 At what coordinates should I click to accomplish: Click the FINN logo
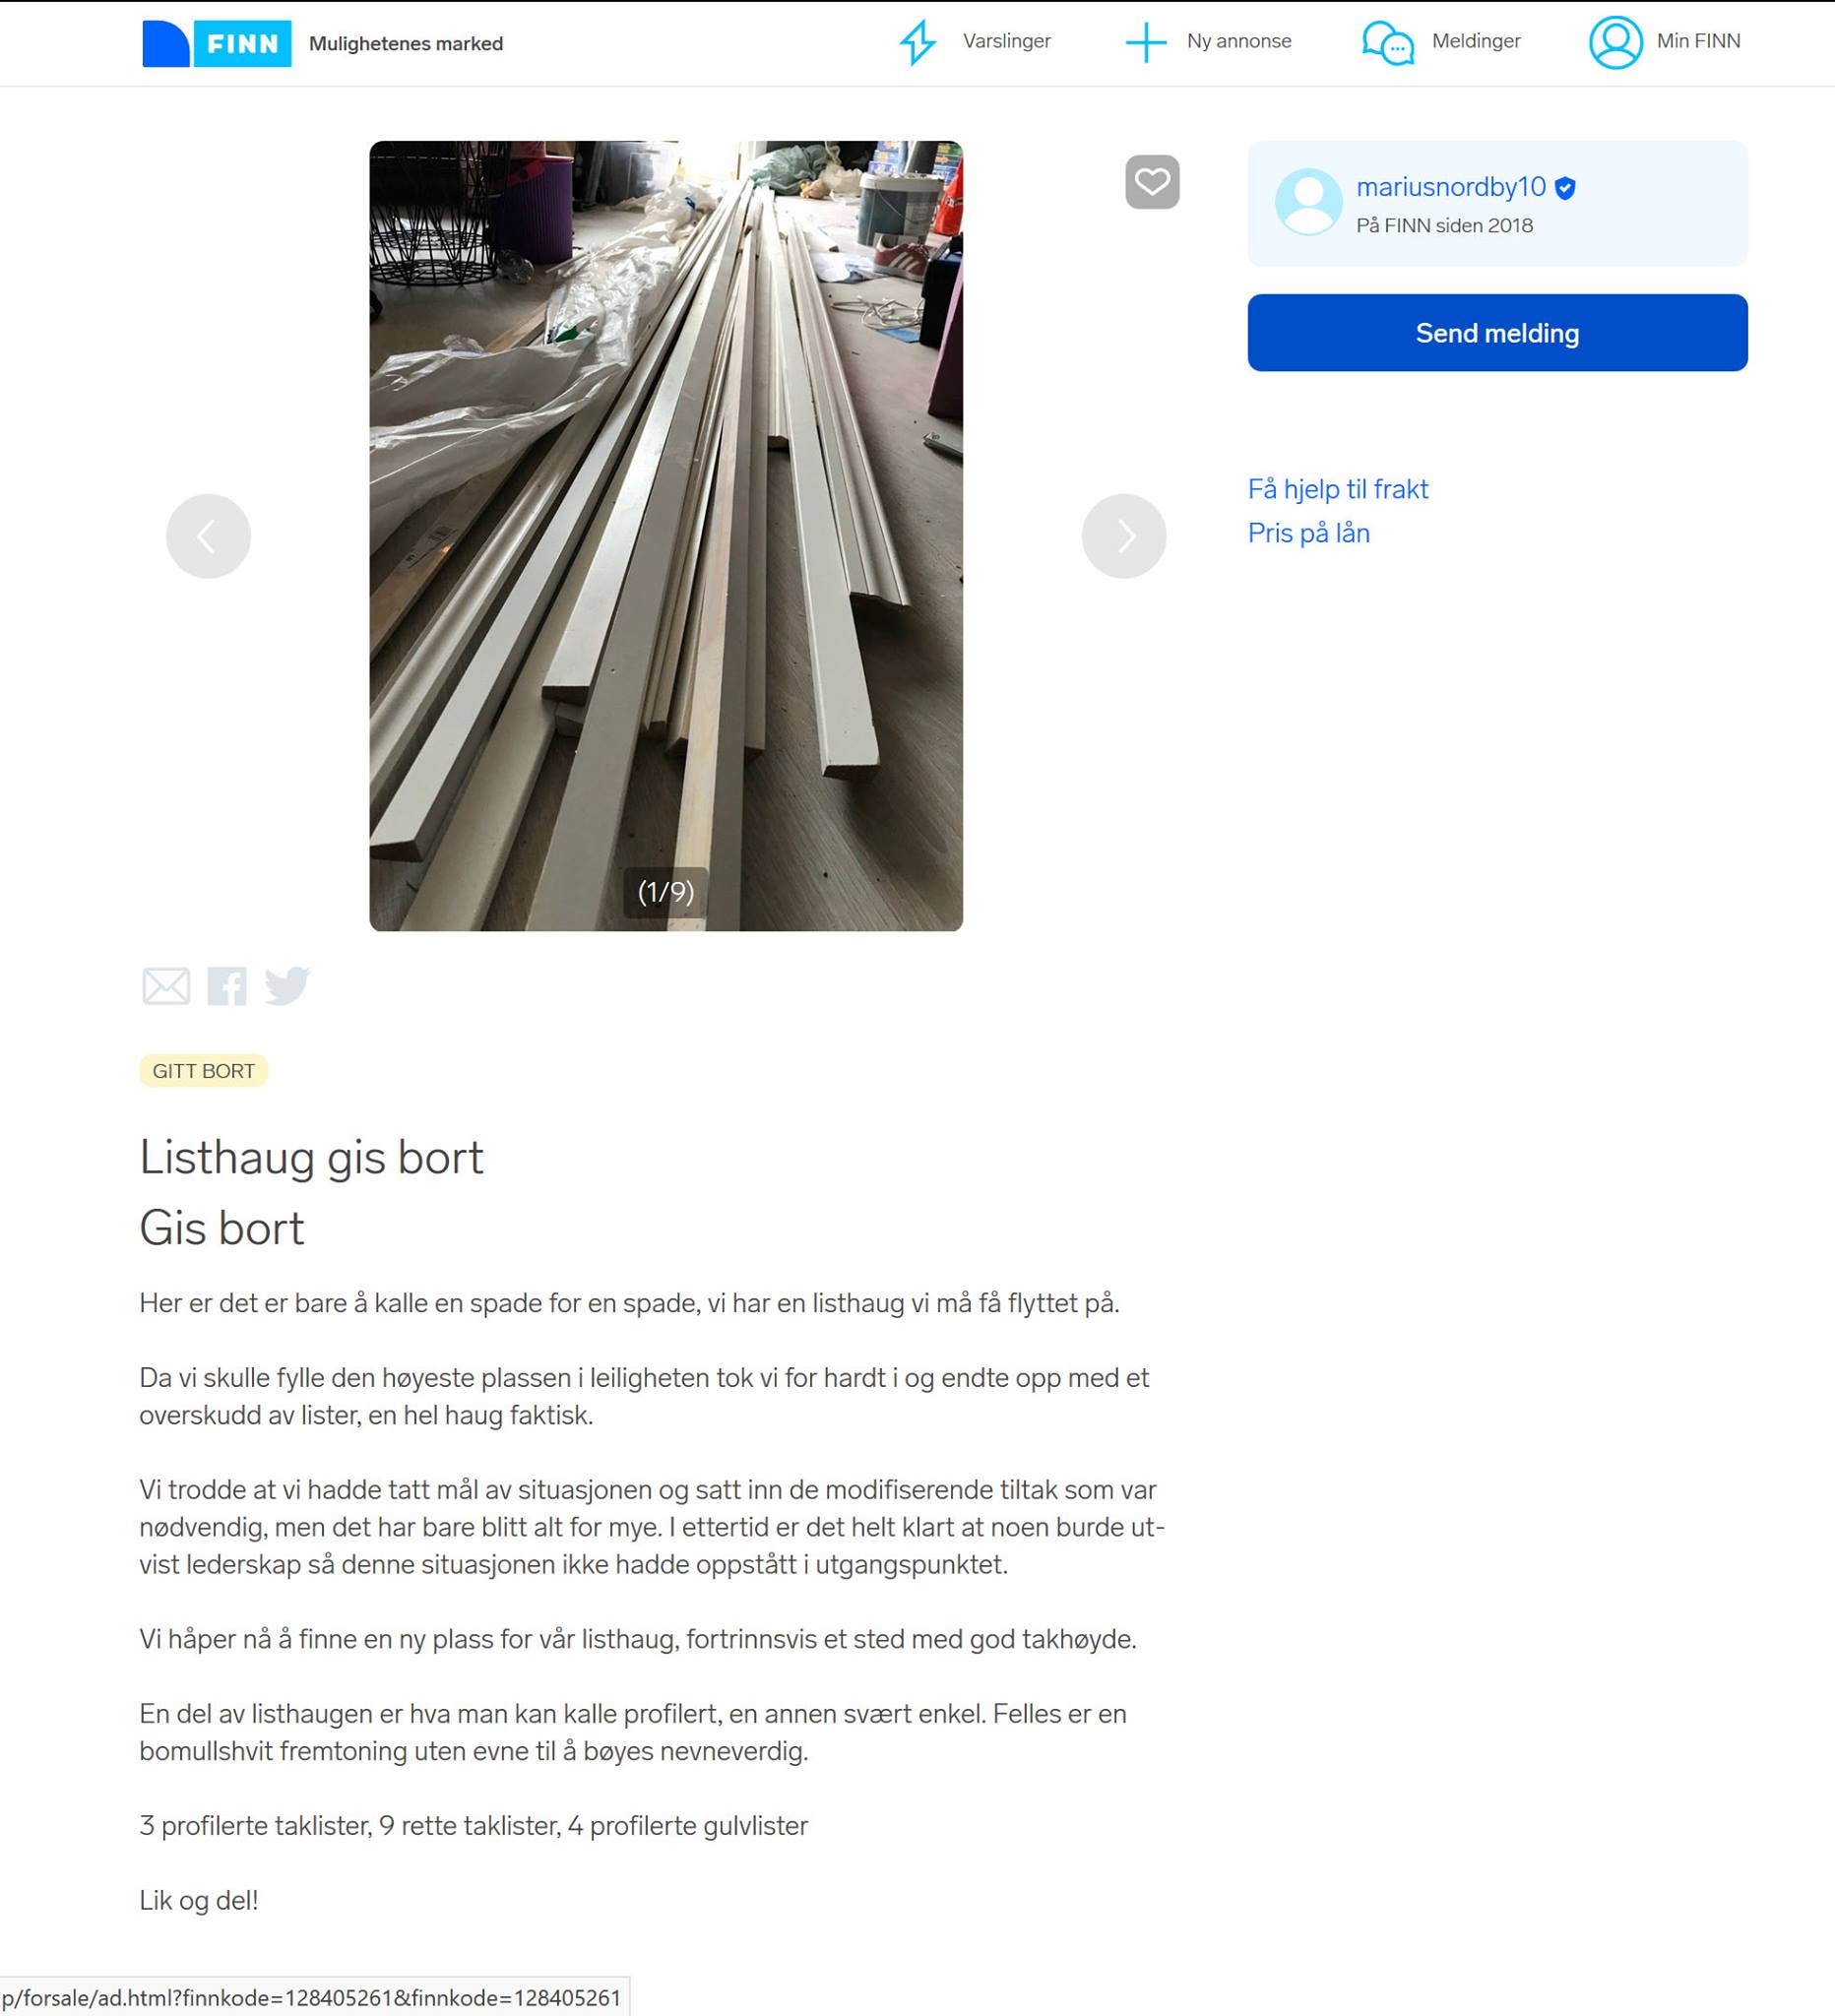tap(216, 43)
